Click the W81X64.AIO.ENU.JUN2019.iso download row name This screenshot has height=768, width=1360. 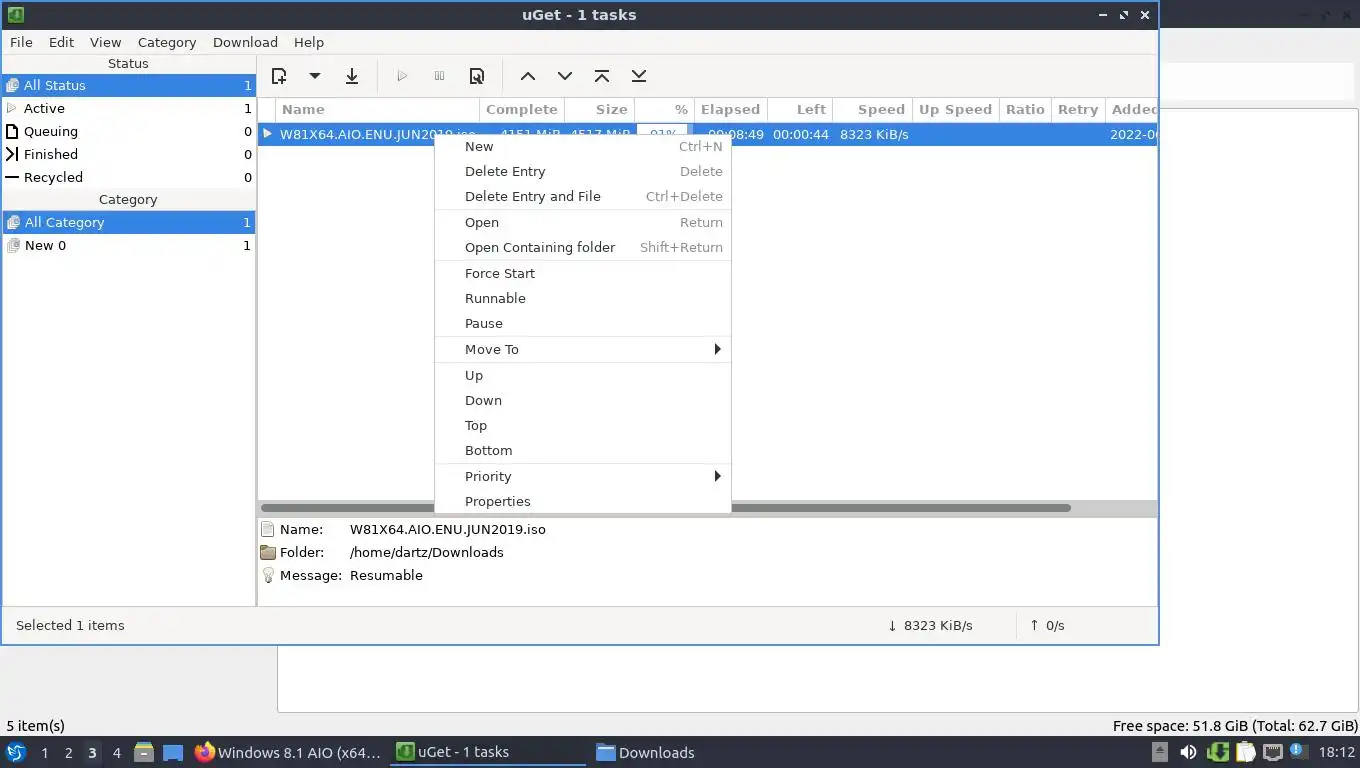click(x=378, y=134)
